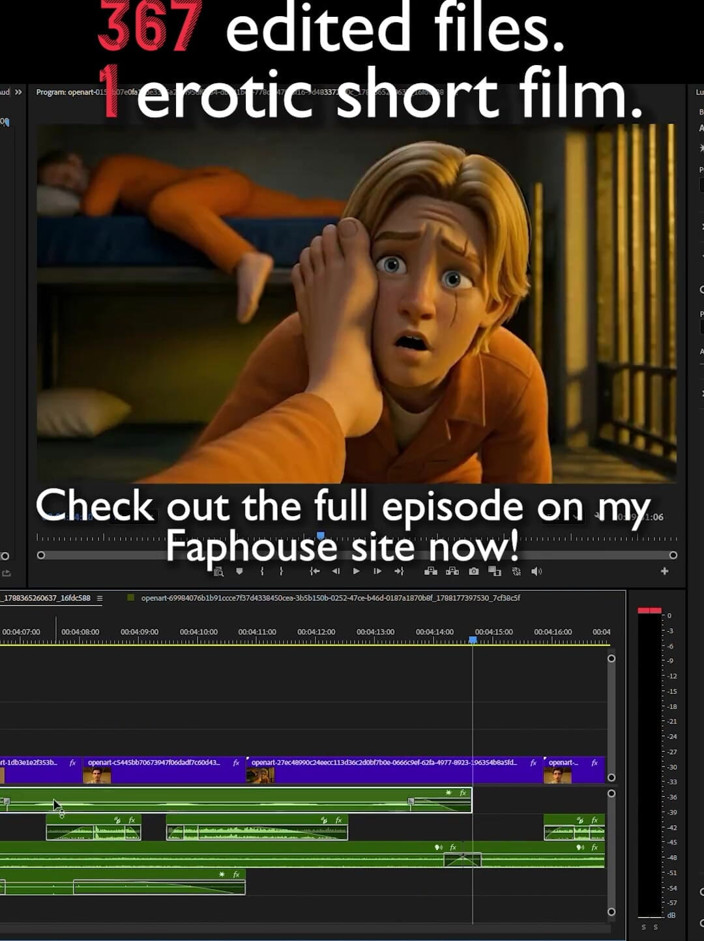Click the red clipping indicator atop audio meter
This screenshot has height=941, width=704.
pyautogui.click(x=649, y=610)
